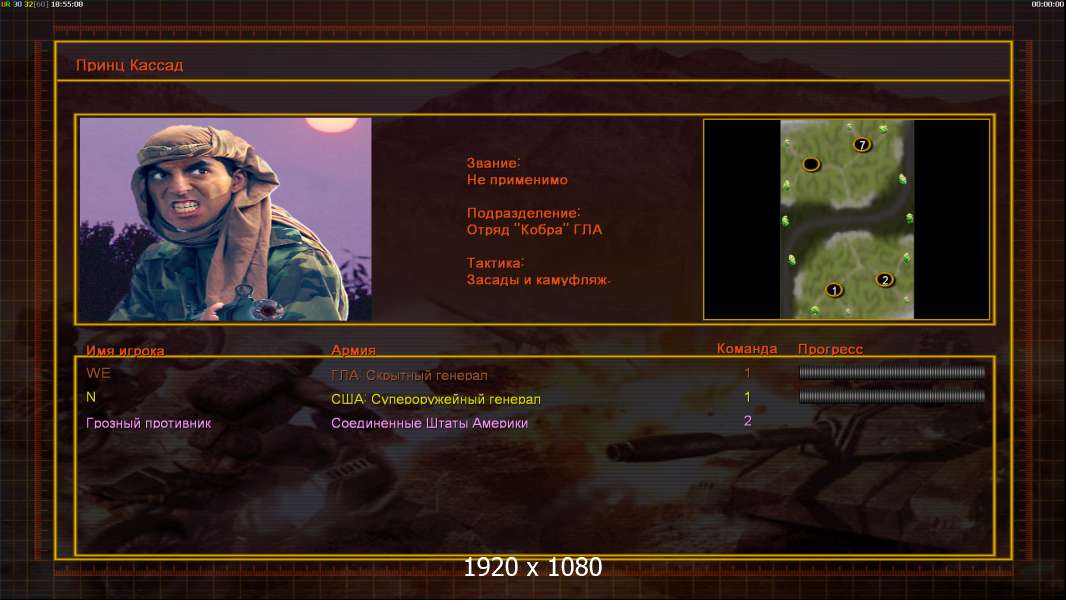Click start position marker 1 on minimap

point(834,290)
